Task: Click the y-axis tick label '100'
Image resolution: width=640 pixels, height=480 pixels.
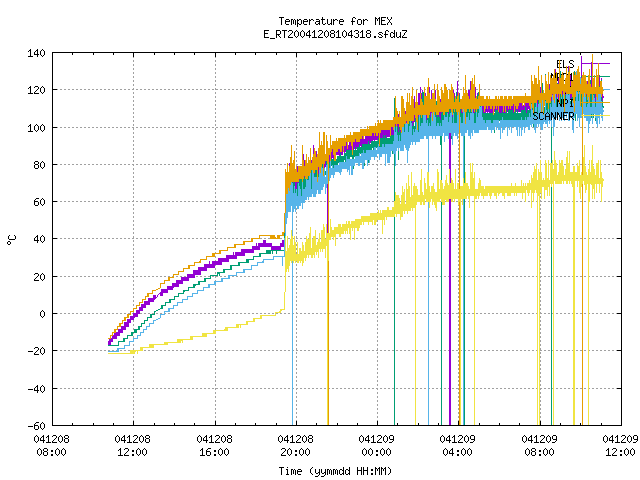Action: click(x=36, y=127)
